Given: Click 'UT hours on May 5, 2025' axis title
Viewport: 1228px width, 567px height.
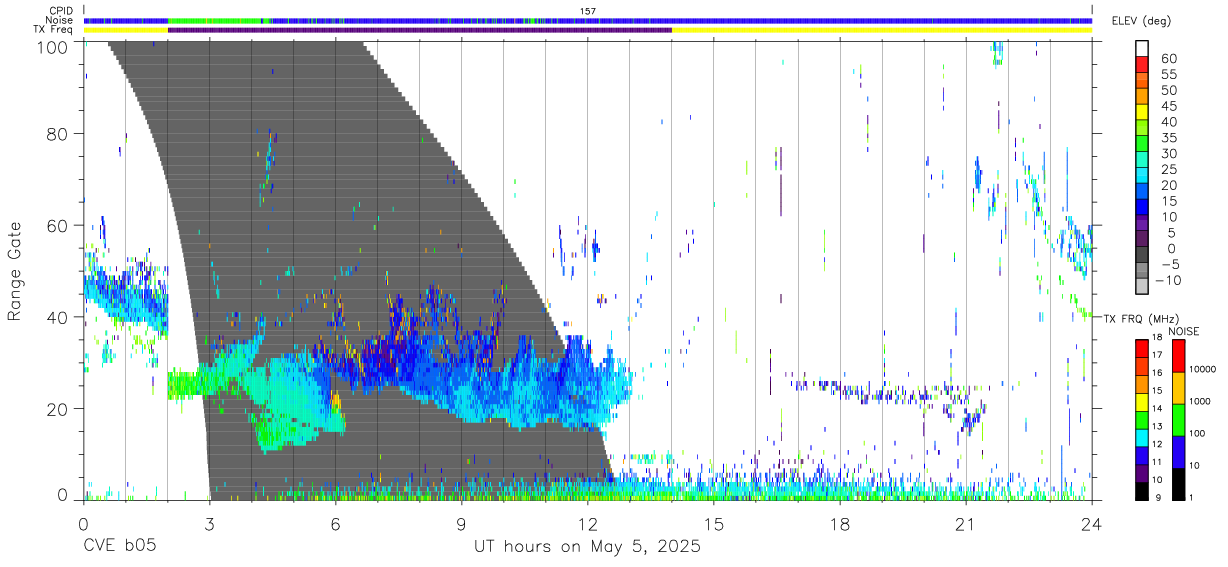Looking at the screenshot, I should tap(588, 547).
